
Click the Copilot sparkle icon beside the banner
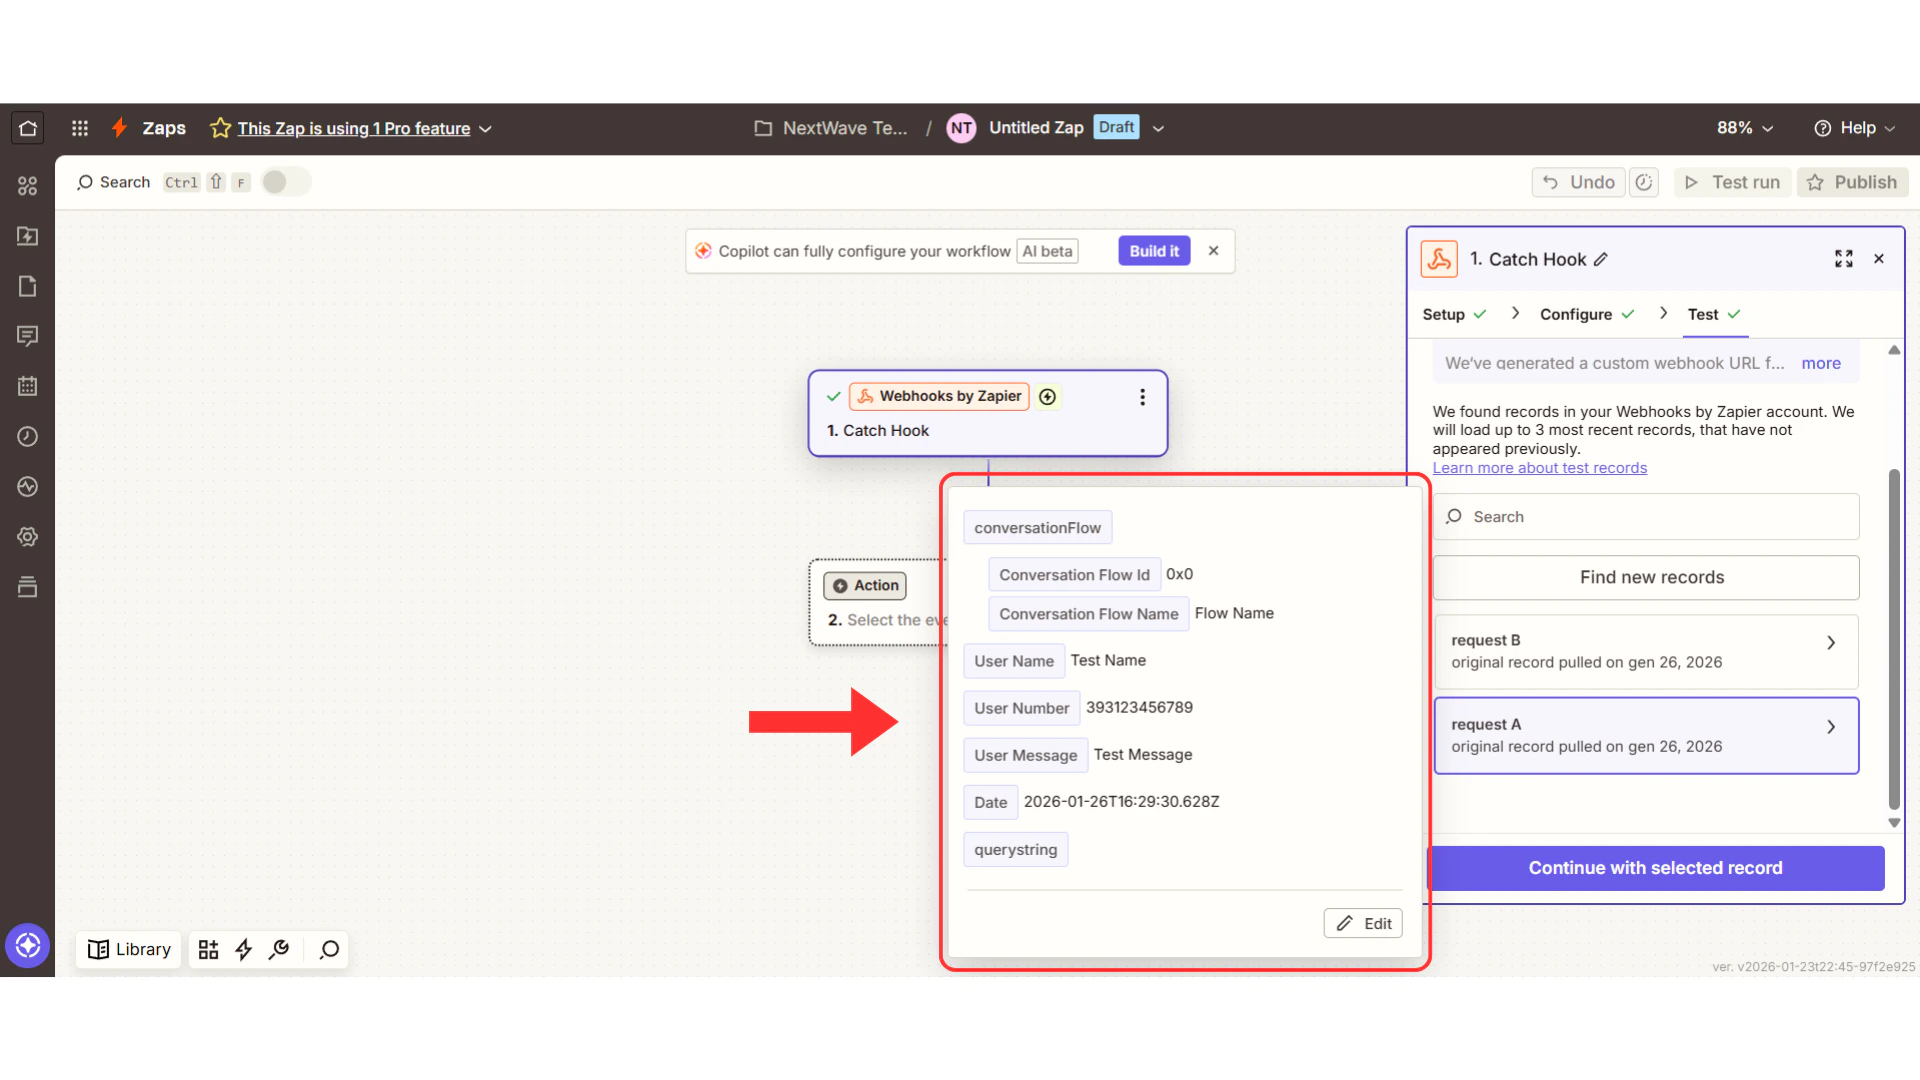(705, 251)
